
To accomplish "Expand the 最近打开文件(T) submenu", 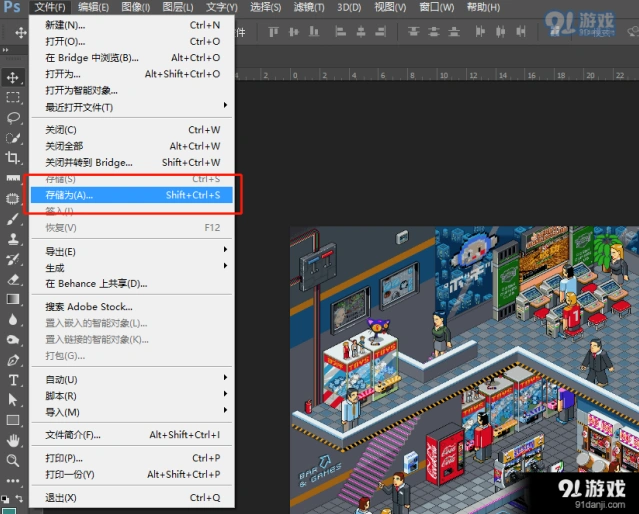I will coord(225,105).
